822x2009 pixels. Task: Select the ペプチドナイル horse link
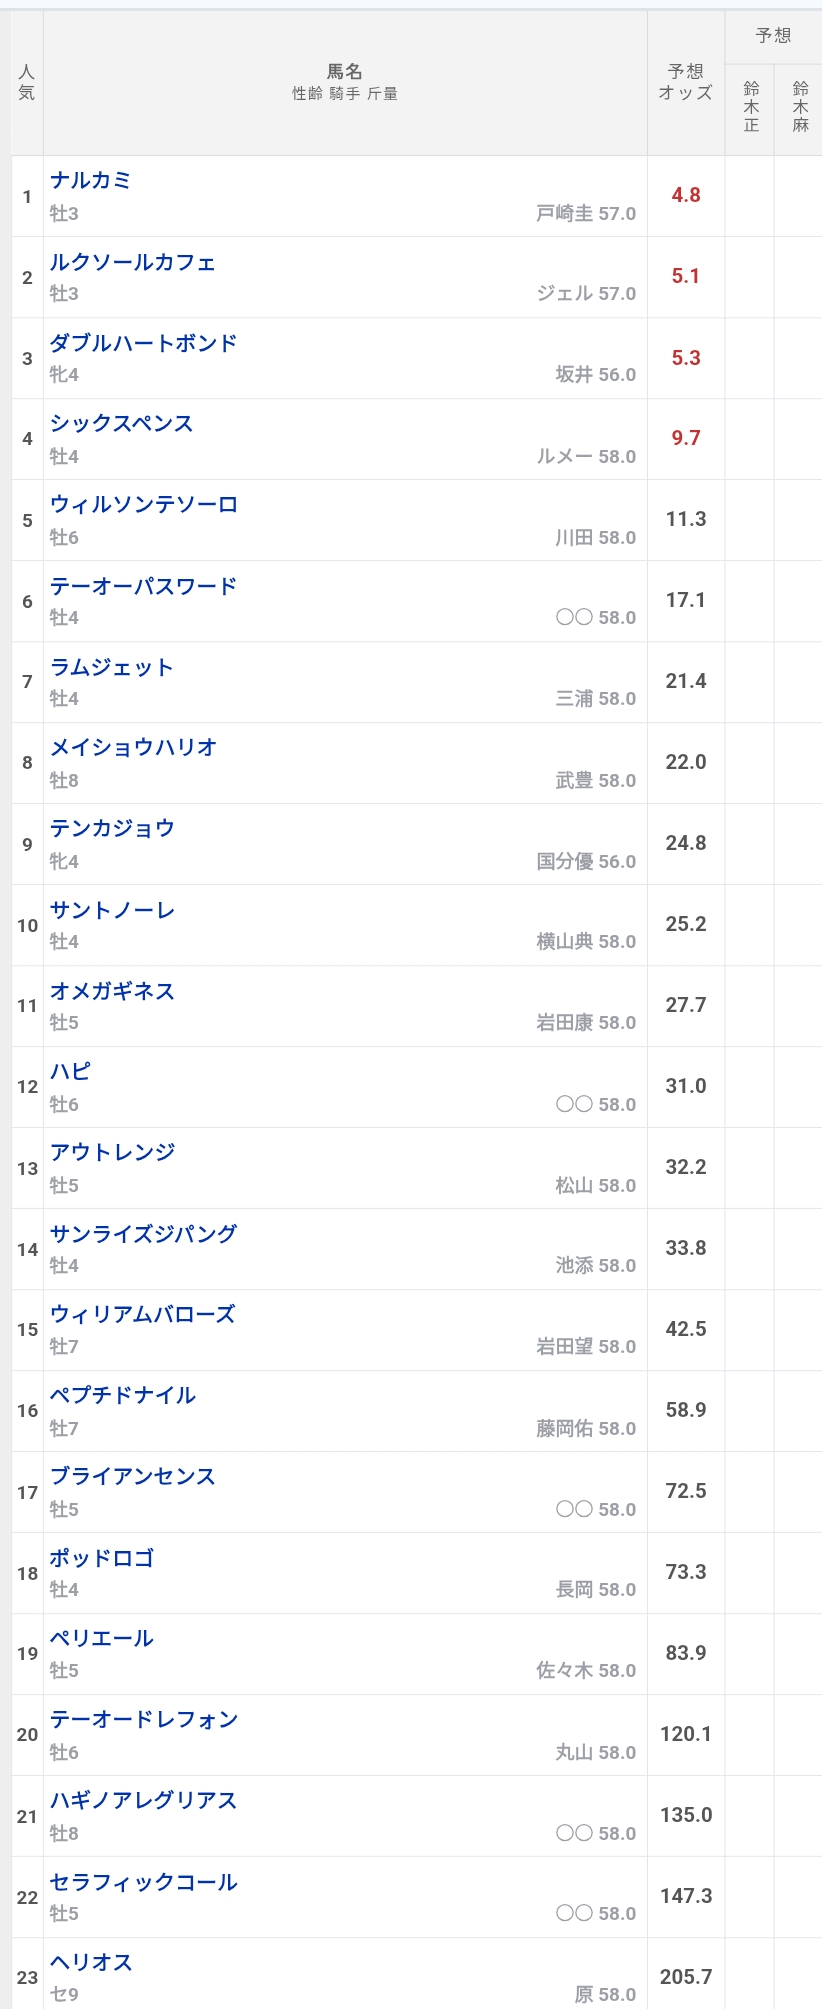pos(123,1395)
